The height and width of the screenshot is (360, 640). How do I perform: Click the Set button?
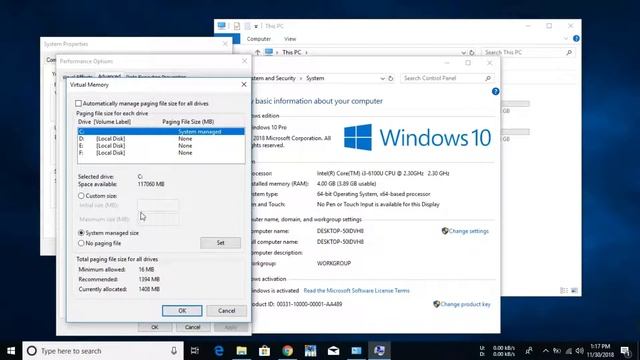point(220,243)
